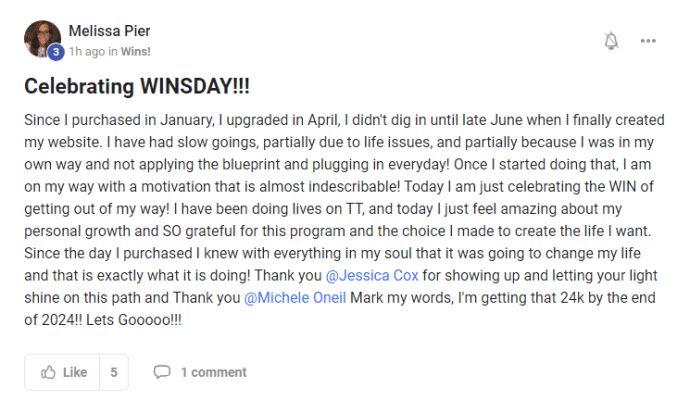Expand the '1 comment' thread

tap(214, 372)
